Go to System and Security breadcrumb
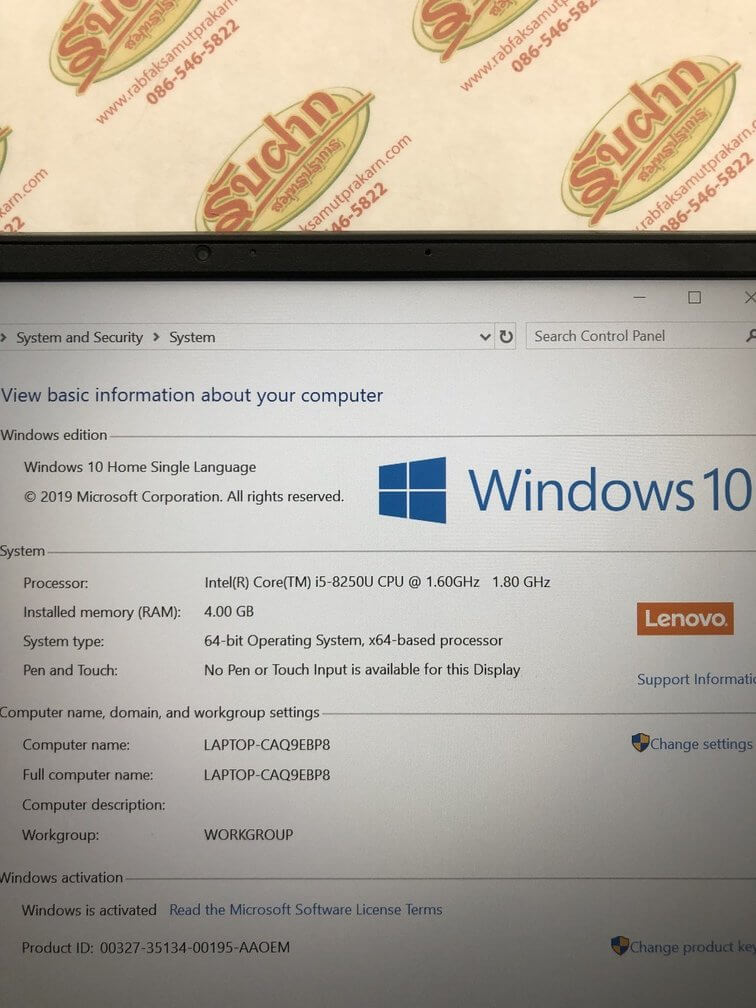756x1008 pixels. coord(80,338)
